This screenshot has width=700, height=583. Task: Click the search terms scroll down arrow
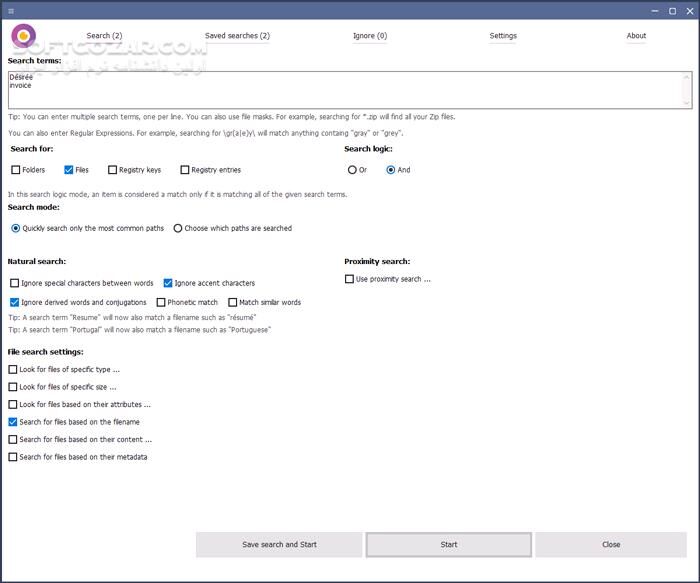pyautogui.click(x=686, y=102)
